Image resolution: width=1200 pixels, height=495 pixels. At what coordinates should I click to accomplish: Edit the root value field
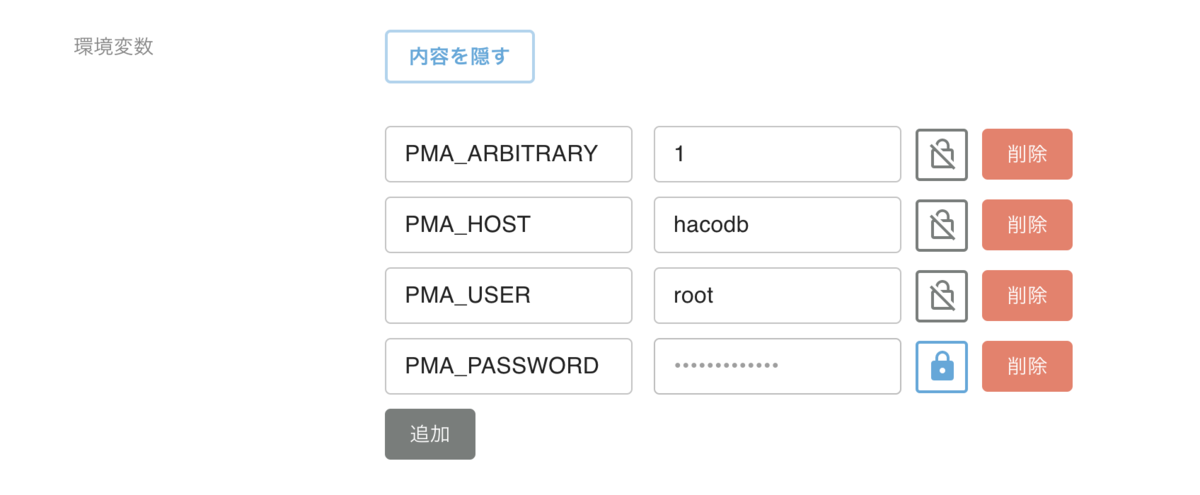(x=777, y=296)
